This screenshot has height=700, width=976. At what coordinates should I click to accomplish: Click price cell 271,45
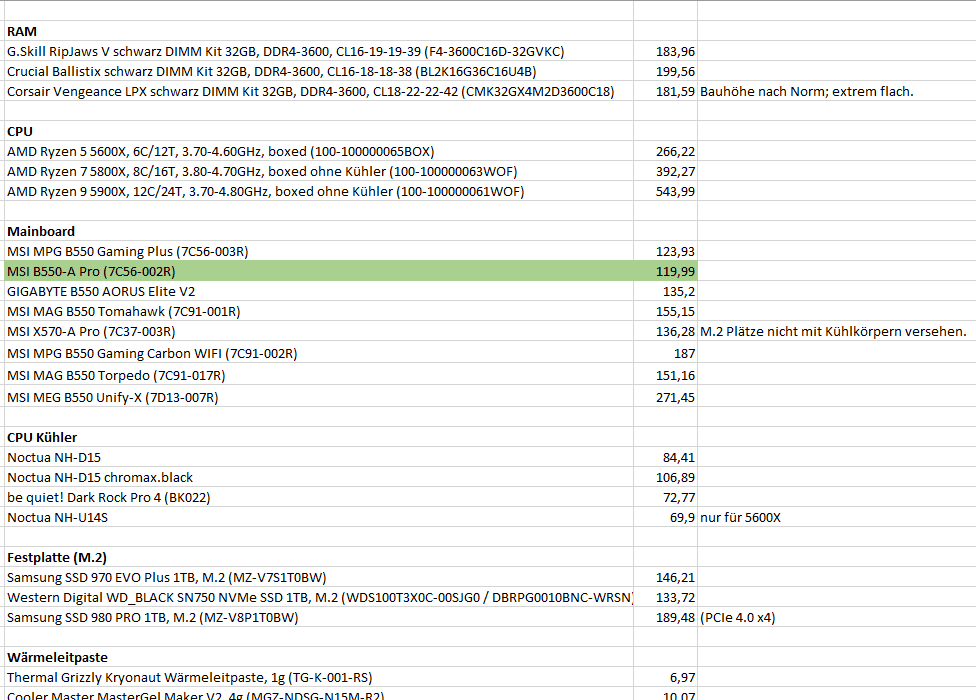[x=665, y=396]
